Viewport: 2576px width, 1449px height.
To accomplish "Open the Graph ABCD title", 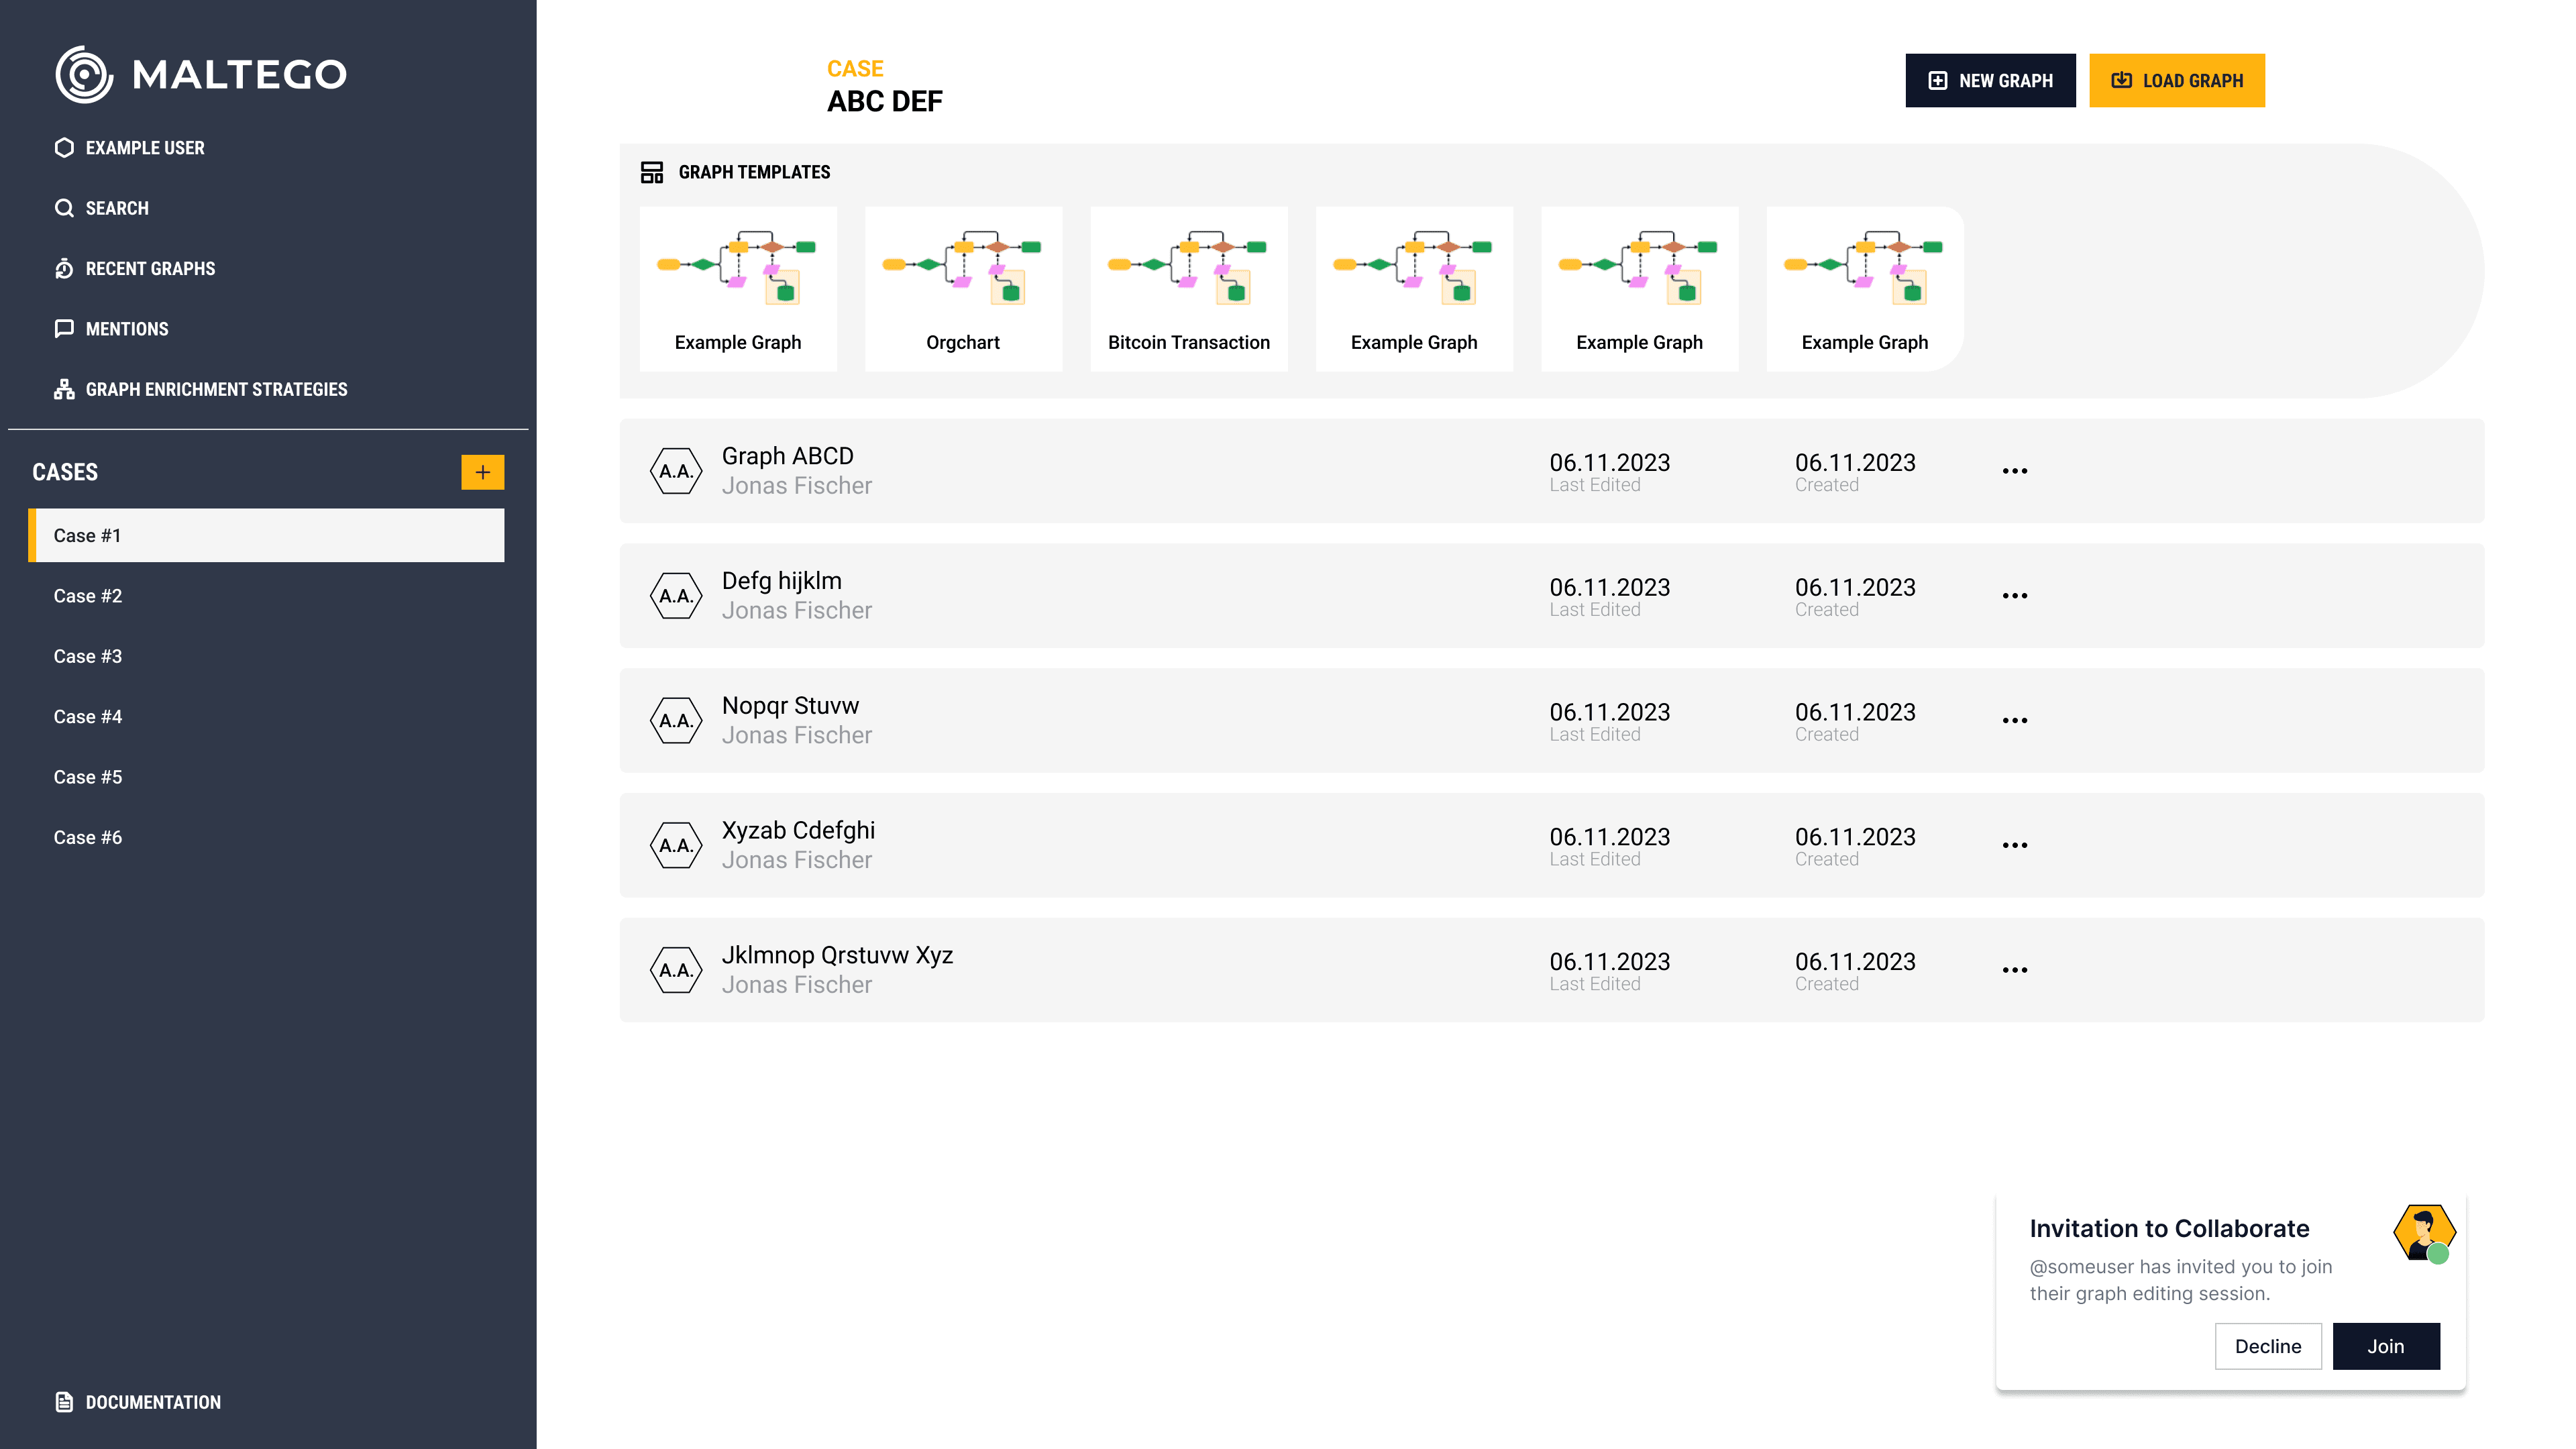I will tap(788, 456).
